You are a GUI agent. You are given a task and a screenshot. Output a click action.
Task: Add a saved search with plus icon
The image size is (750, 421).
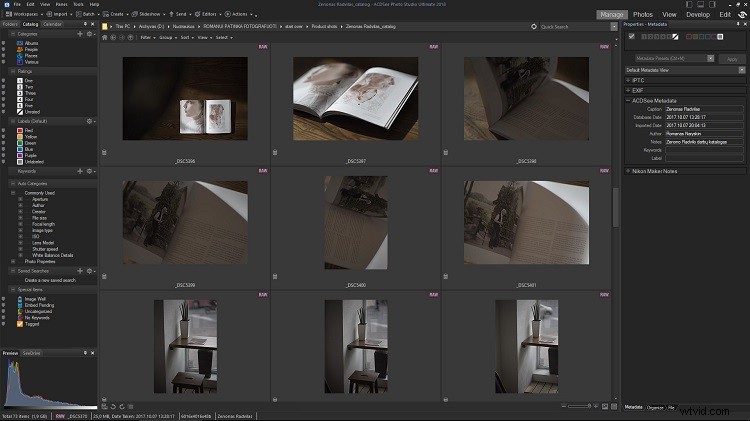click(x=80, y=271)
